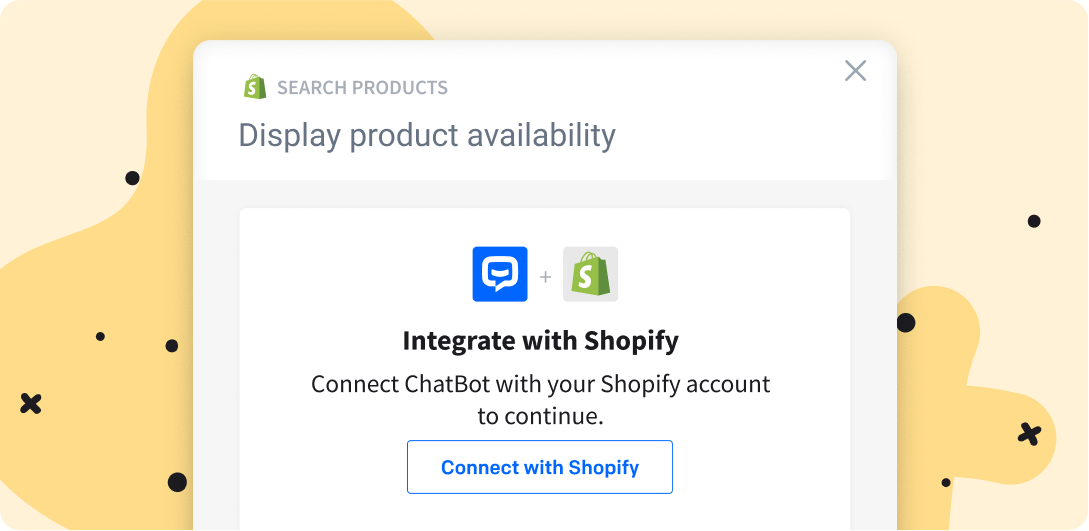Viewport: 1089px width, 531px height.
Task: Click the blue ChatBot logo icon
Action: [x=500, y=274]
